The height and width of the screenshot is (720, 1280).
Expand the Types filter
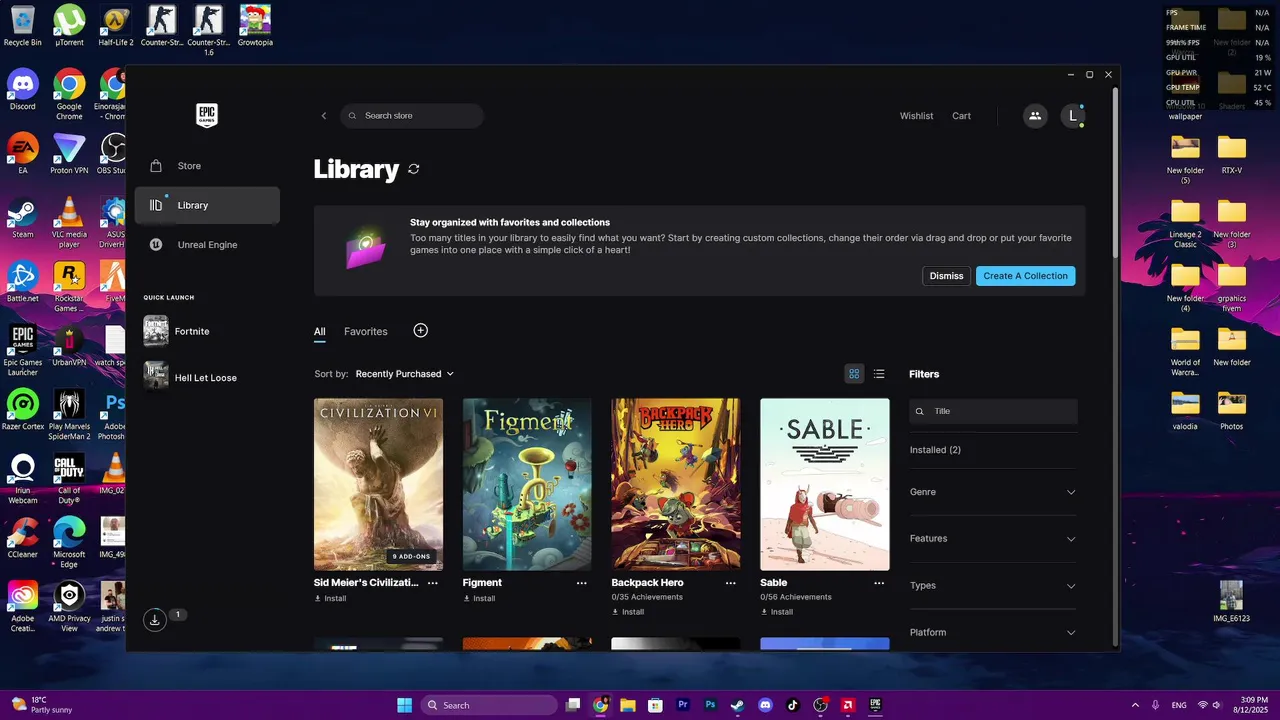(x=993, y=586)
